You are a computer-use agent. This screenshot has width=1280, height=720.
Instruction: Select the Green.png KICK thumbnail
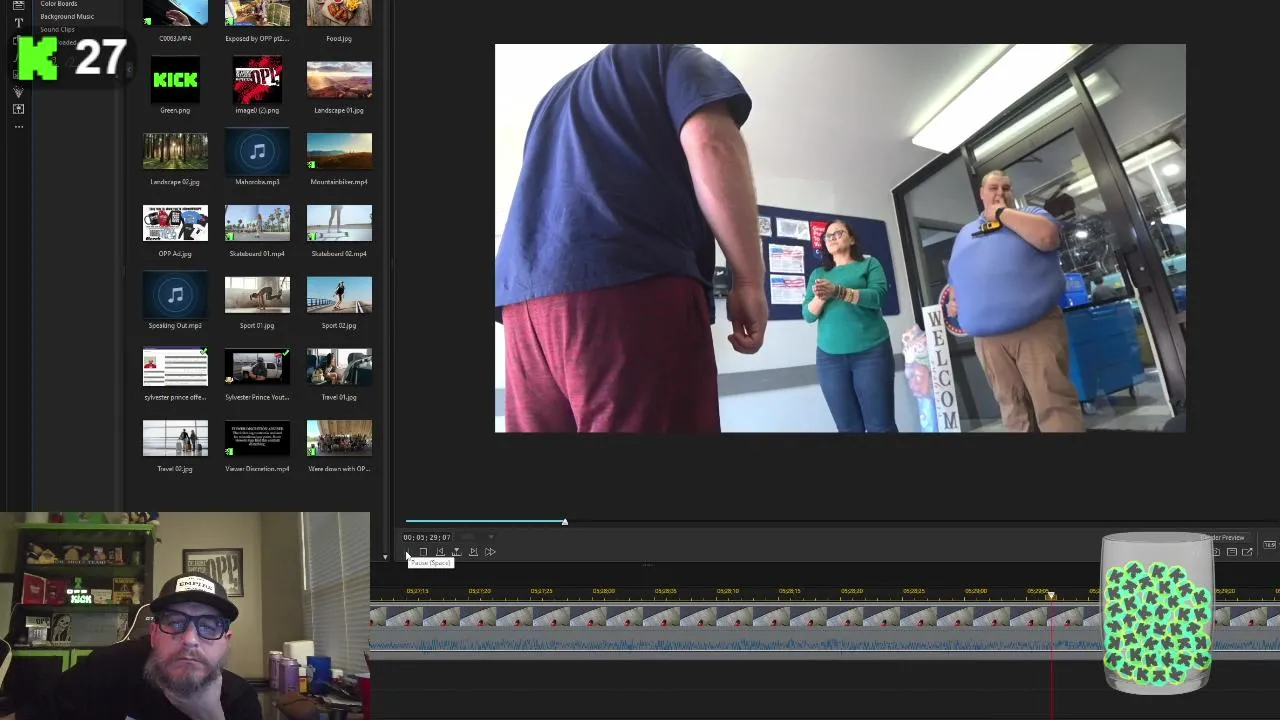click(175, 80)
